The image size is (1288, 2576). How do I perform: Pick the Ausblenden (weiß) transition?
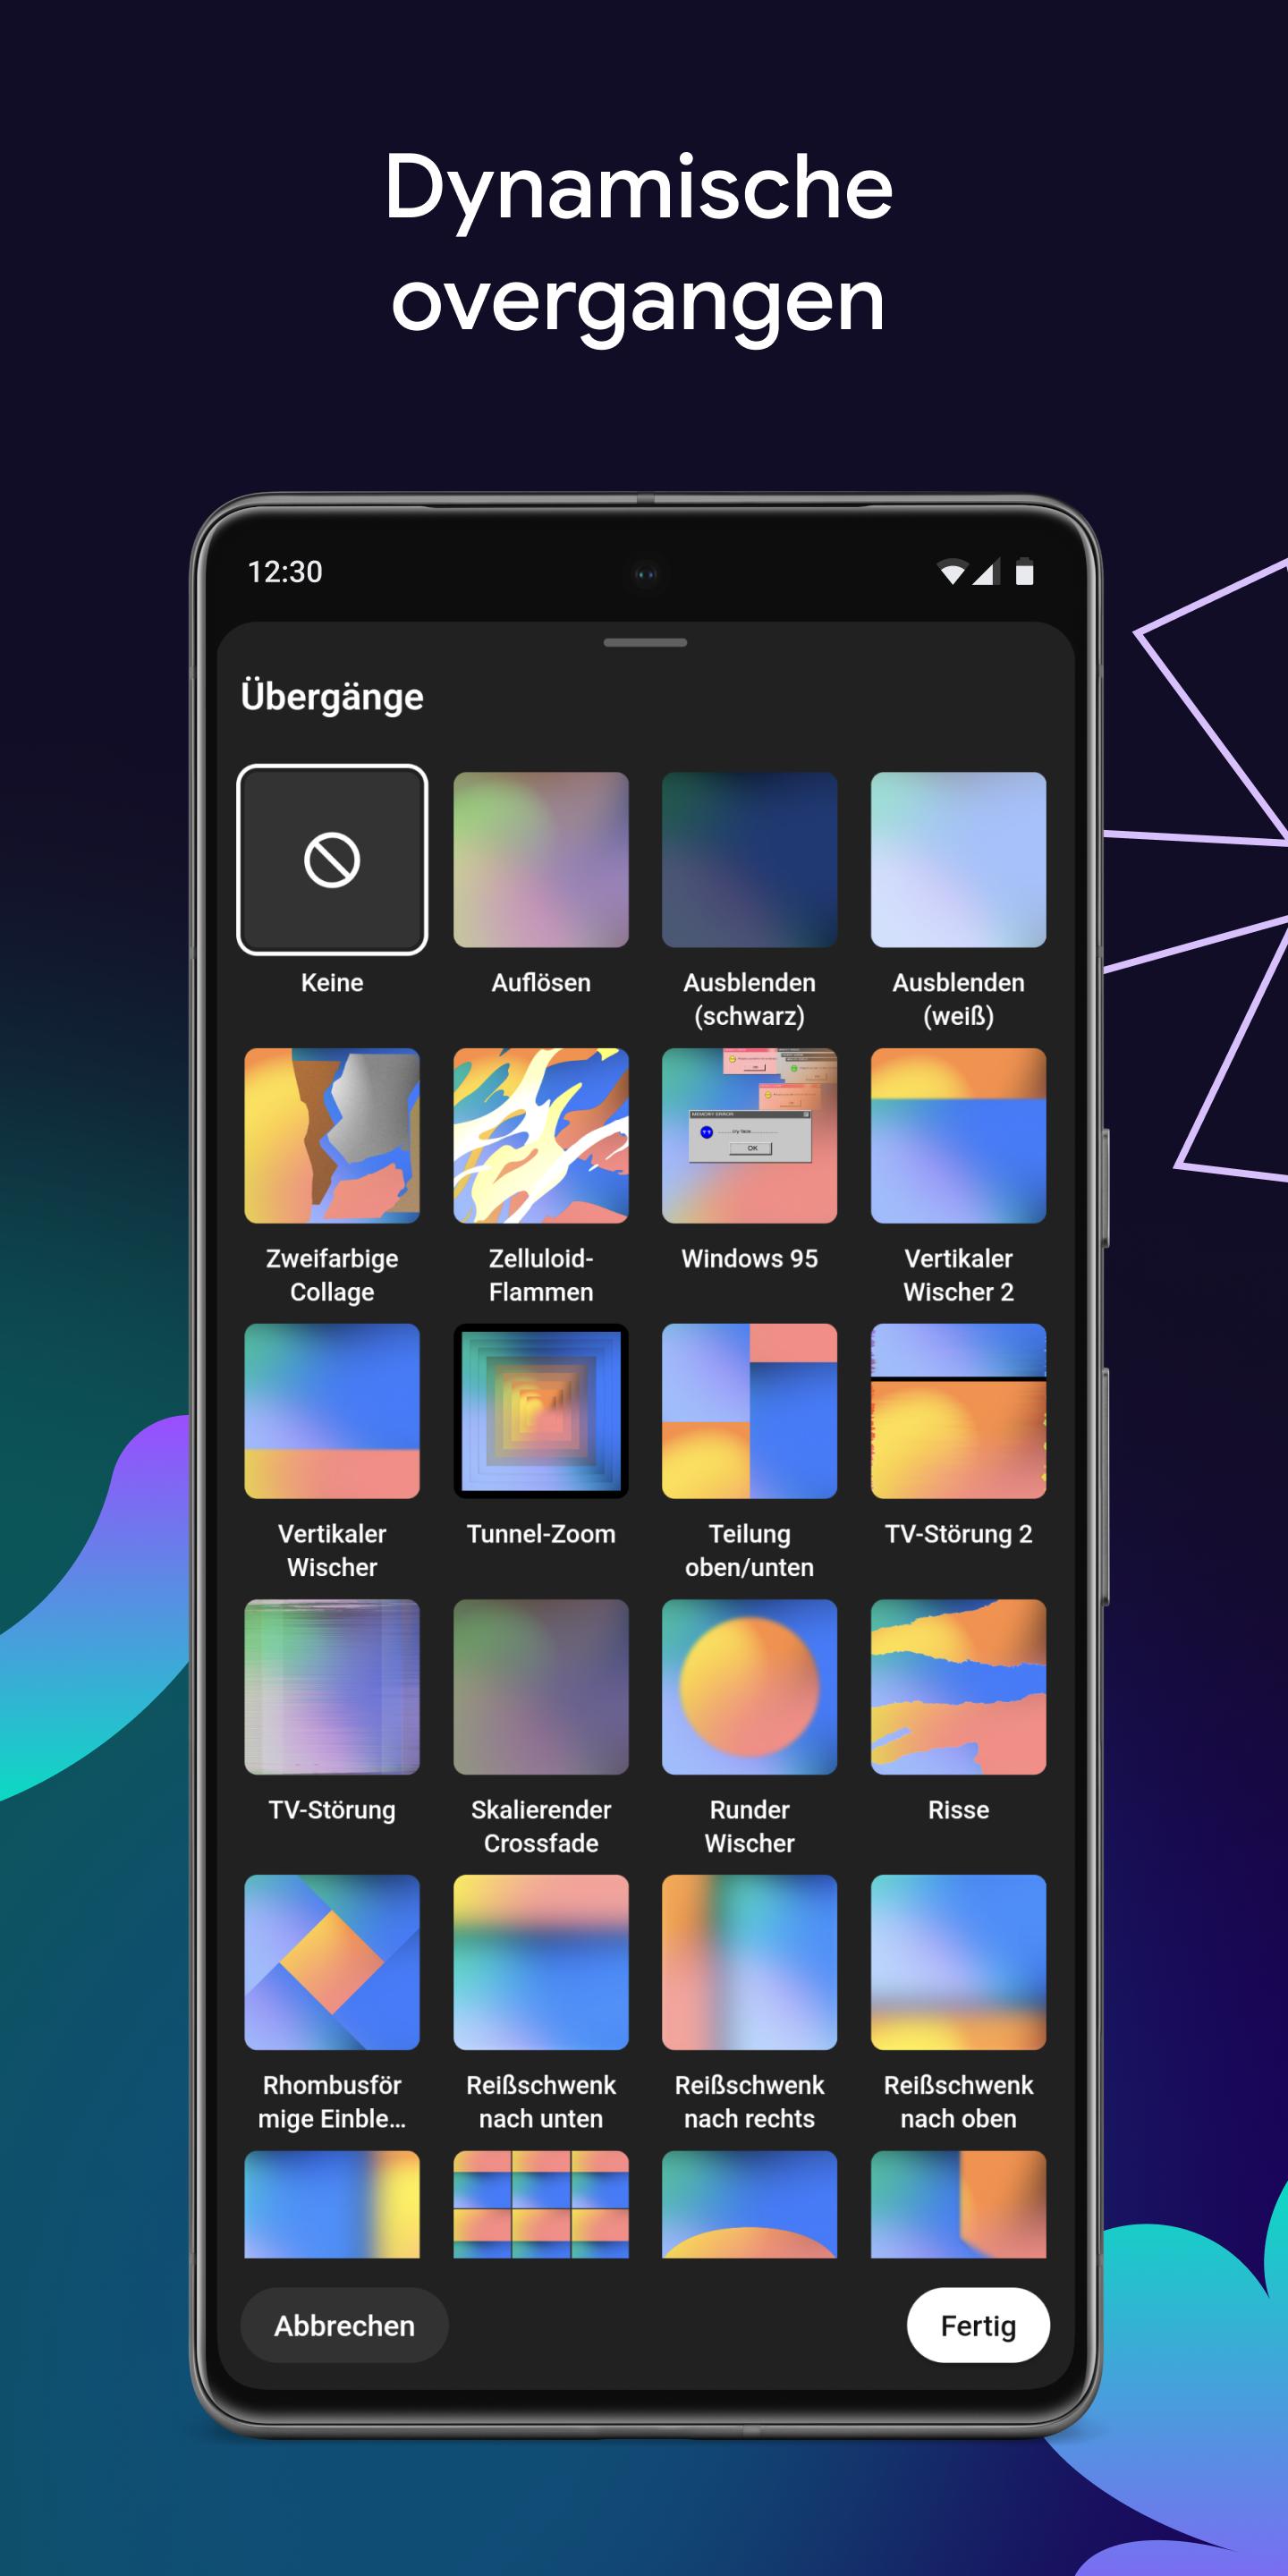click(x=958, y=859)
